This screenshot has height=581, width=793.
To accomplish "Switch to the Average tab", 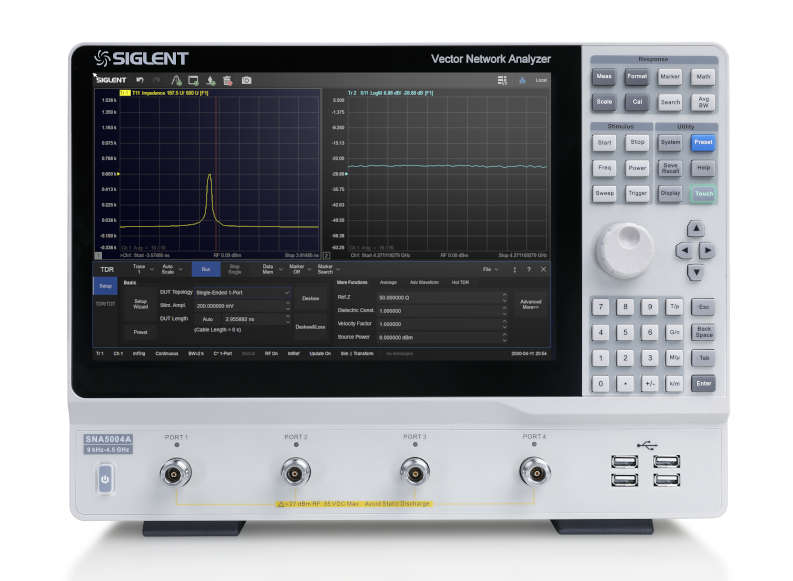I will tap(388, 282).
